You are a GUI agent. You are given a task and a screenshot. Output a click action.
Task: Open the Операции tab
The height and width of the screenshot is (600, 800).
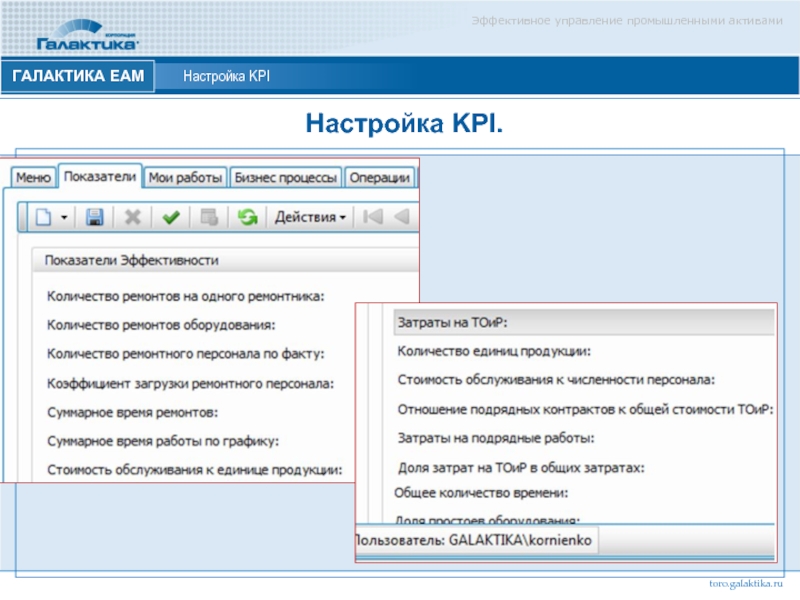pyautogui.click(x=379, y=177)
